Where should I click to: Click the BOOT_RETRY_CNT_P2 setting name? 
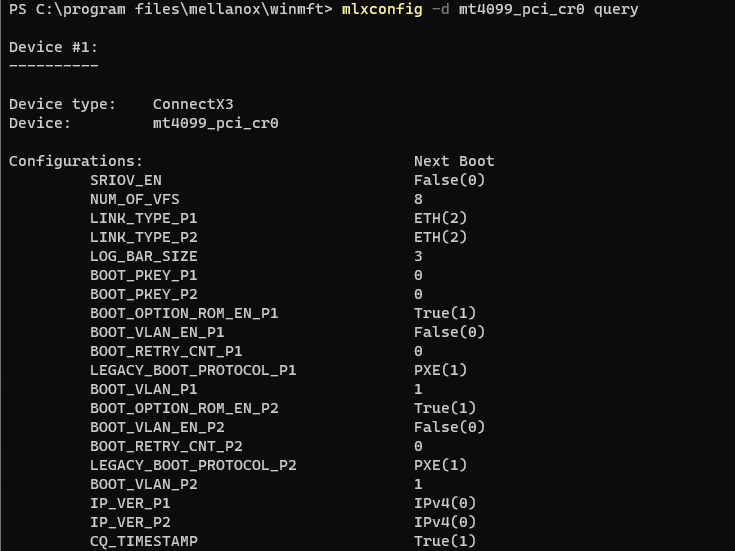click(x=166, y=446)
